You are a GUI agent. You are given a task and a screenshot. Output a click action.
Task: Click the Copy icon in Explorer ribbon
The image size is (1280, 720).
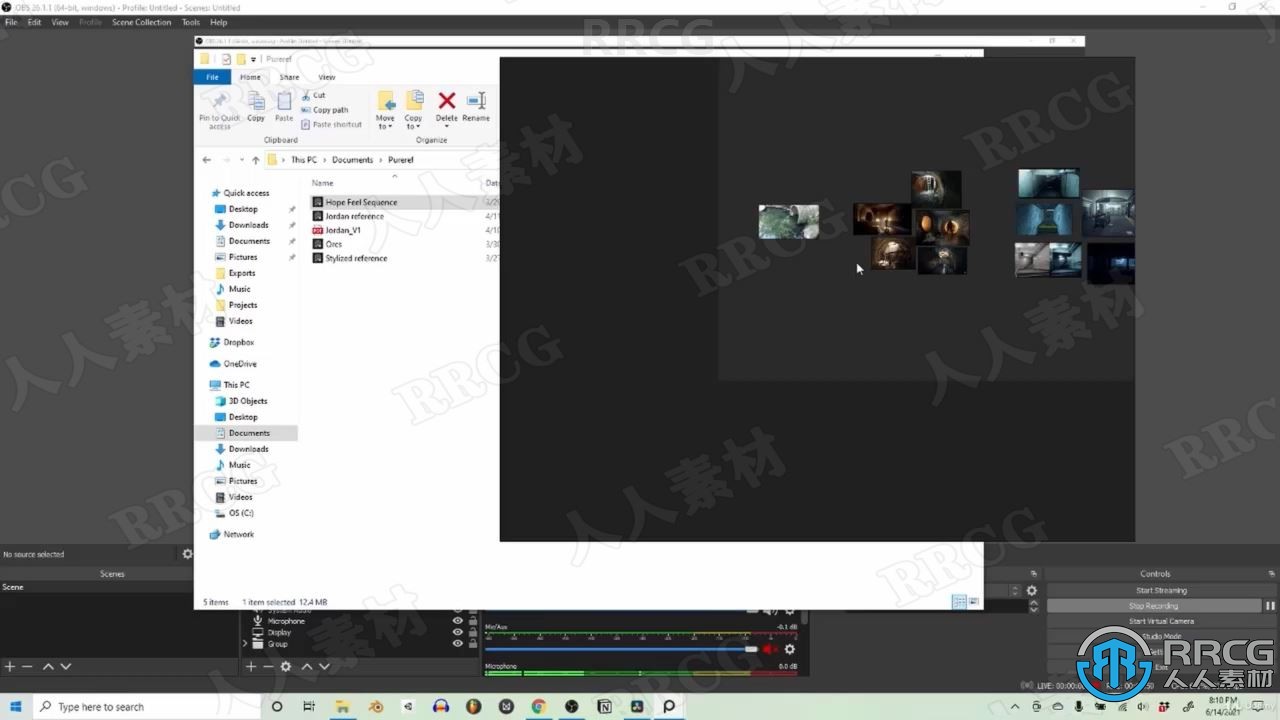256,101
